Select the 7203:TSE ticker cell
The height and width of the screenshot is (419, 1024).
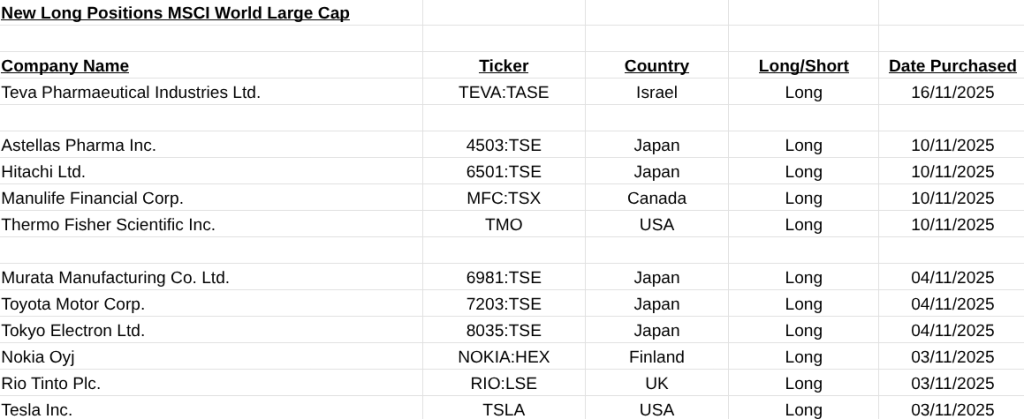(x=503, y=304)
